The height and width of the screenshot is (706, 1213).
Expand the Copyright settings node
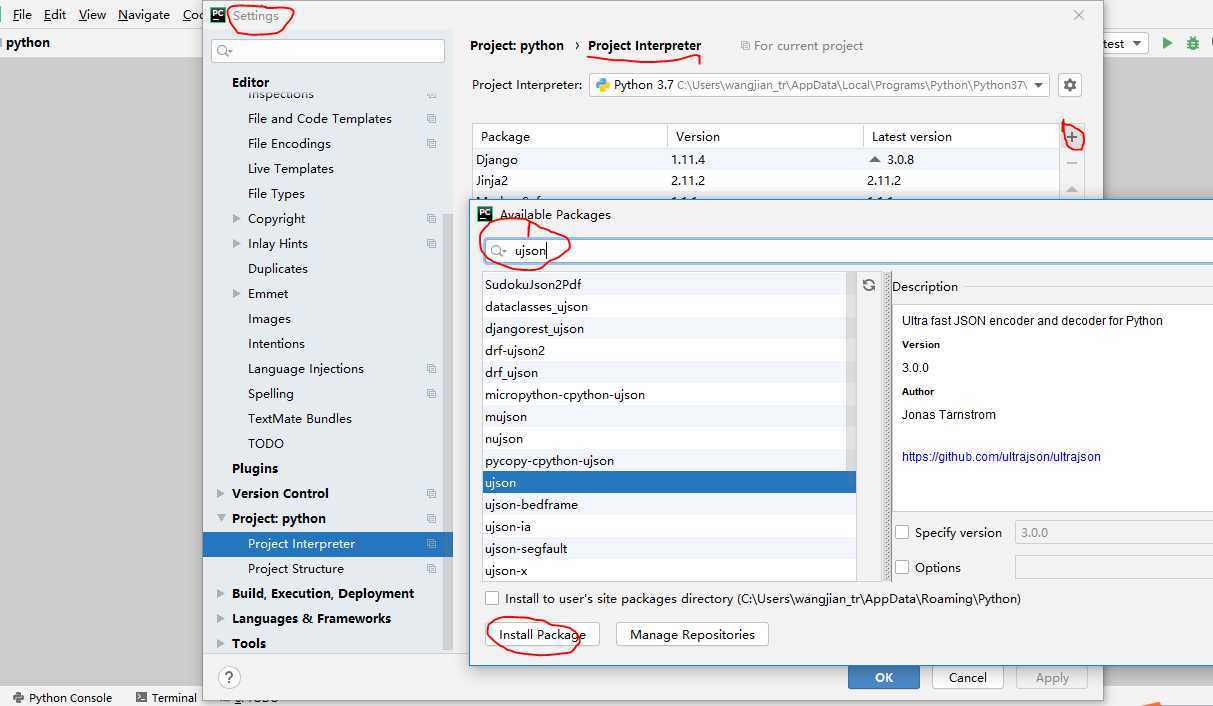coord(237,219)
